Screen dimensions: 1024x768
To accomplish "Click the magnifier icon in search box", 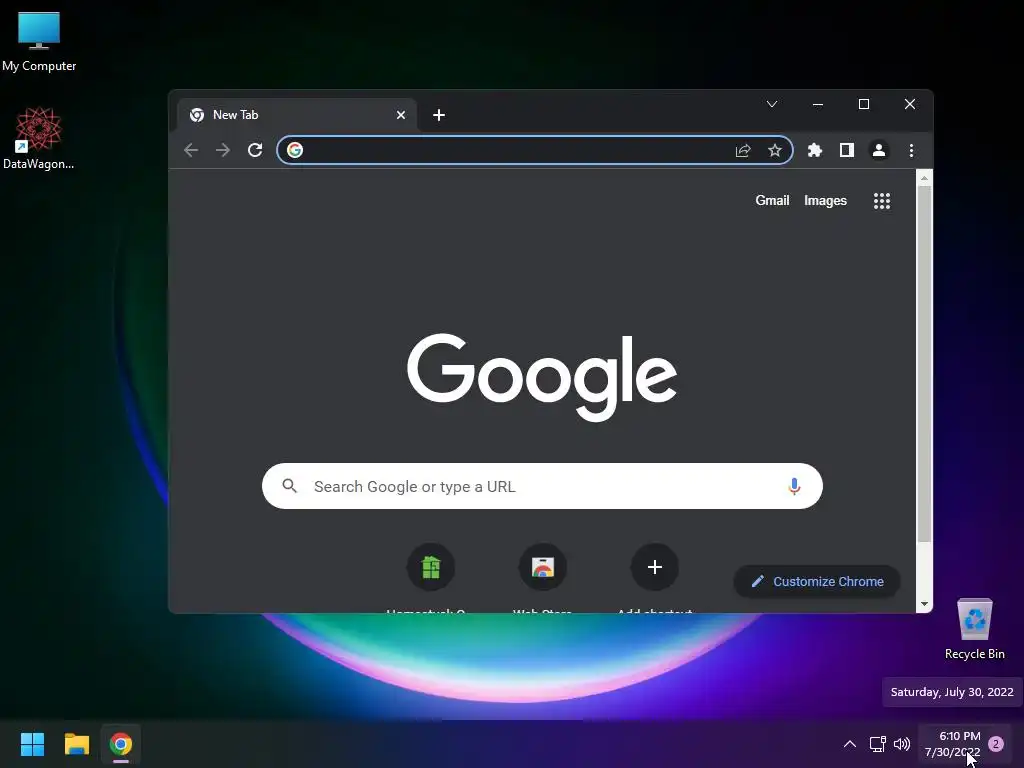I will 289,486.
